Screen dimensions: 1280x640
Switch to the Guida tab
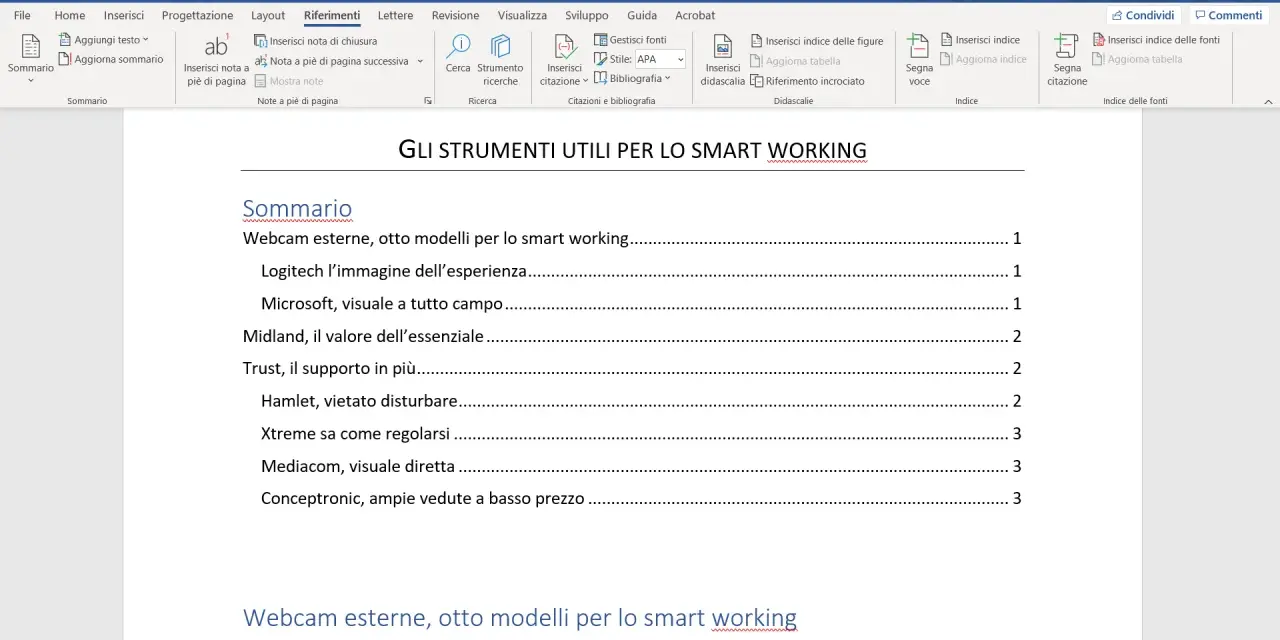642,15
